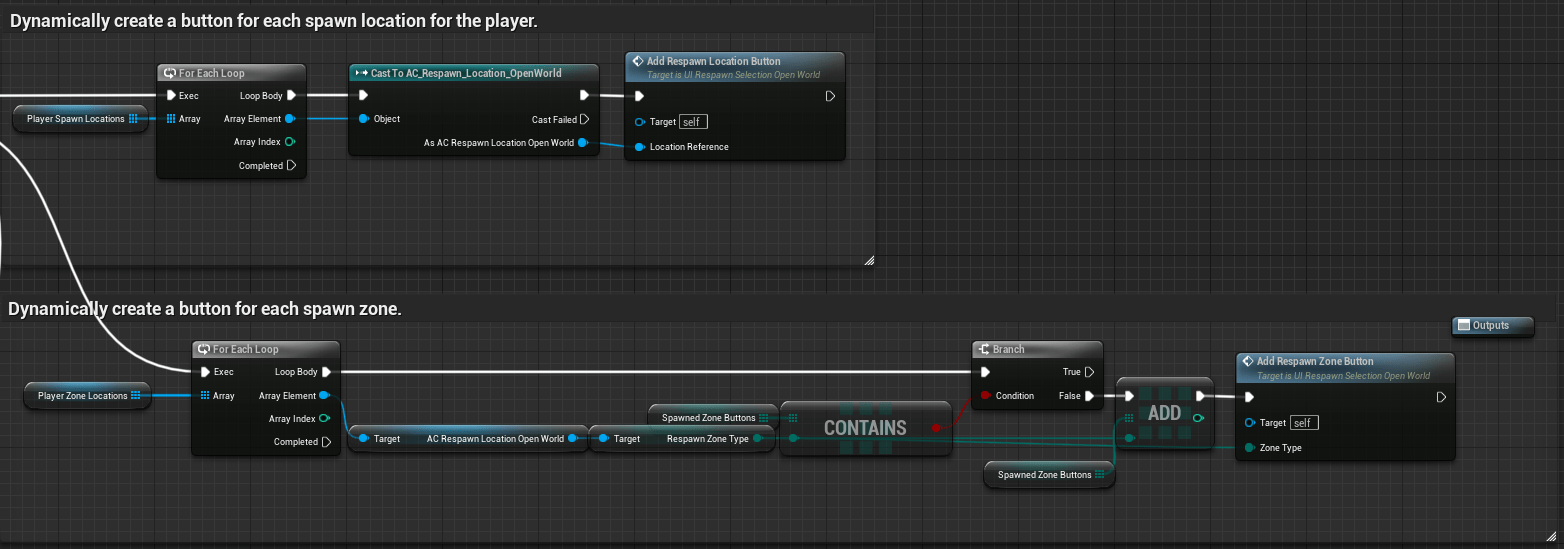Select Spawned Zone Buttons node above CONTAINS
The width and height of the screenshot is (1564, 549).
(x=713, y=417)
